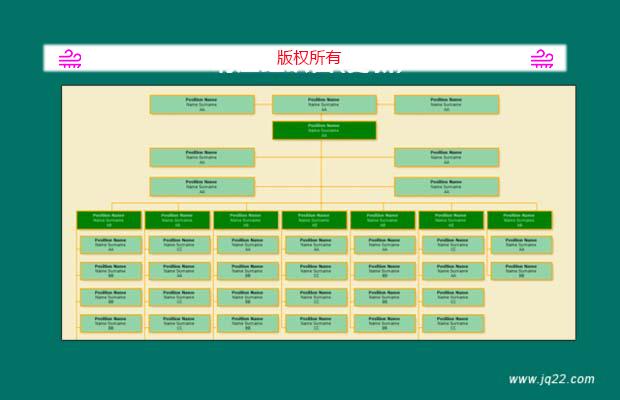Screen dimensions: 620x400
Task: Select the last light green node under rightmost department
Action: [x=521, y=271]
